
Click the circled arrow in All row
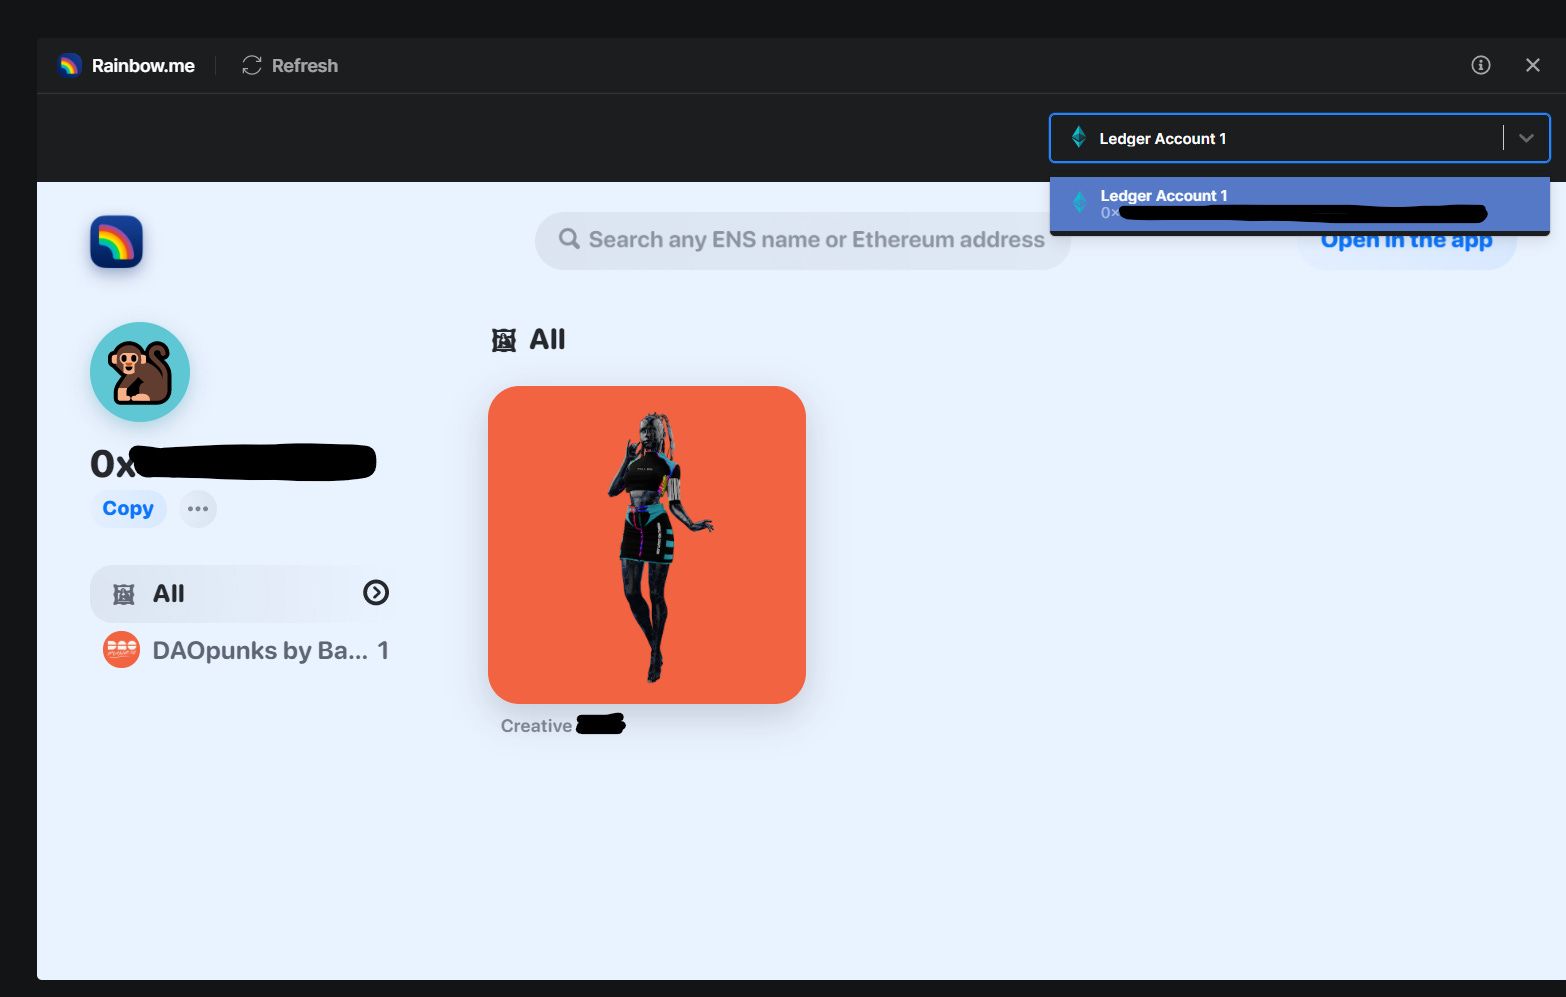(x=376, y=594)
